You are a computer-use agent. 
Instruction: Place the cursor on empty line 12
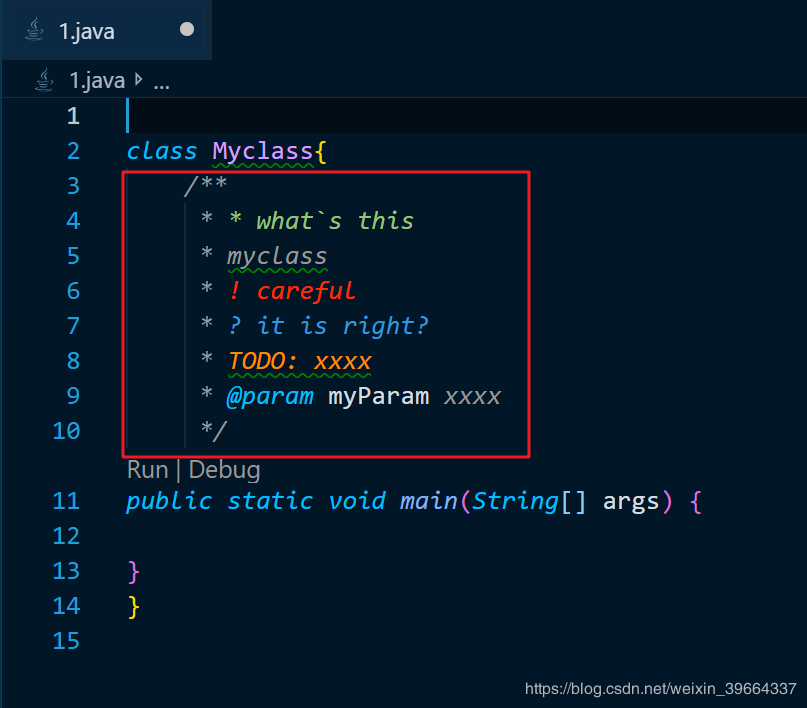pyautogui.click(x=300, y=536)
